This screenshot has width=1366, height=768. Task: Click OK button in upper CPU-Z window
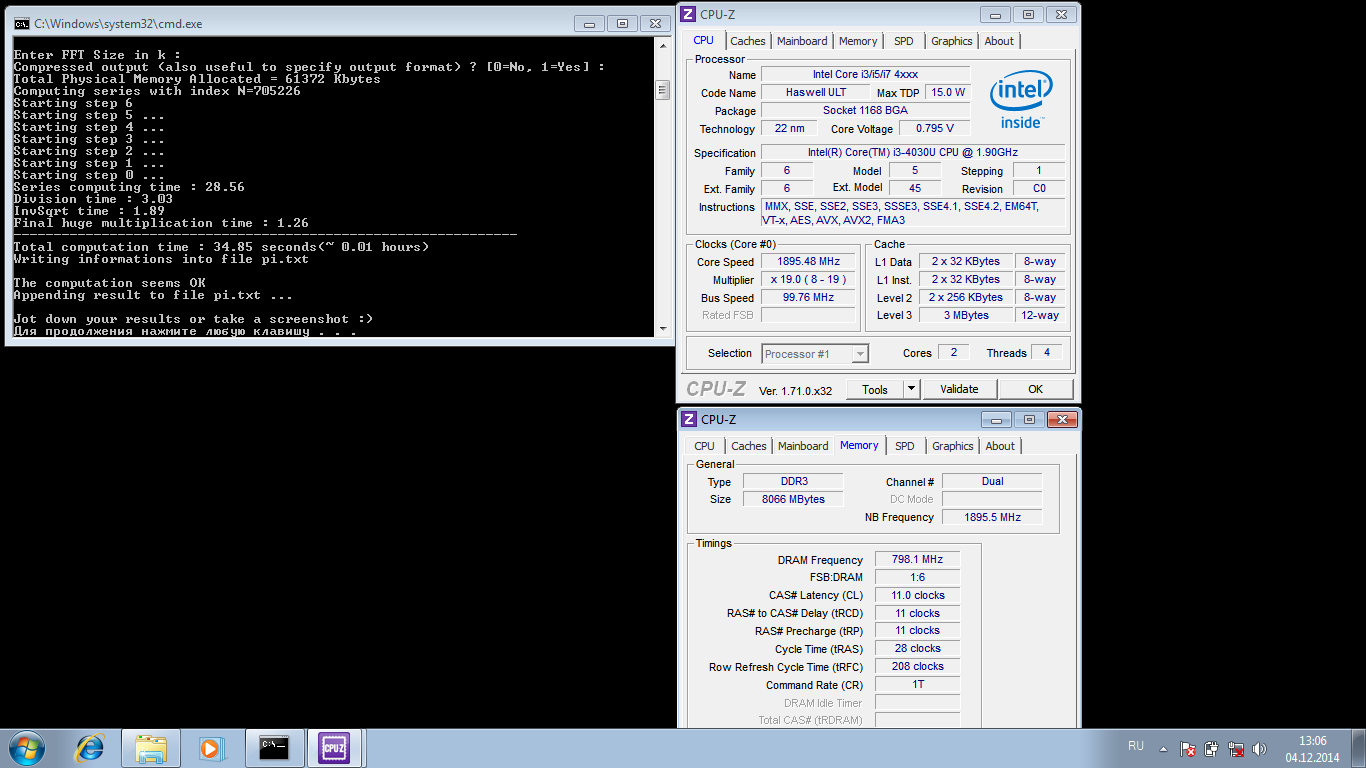1036,389
